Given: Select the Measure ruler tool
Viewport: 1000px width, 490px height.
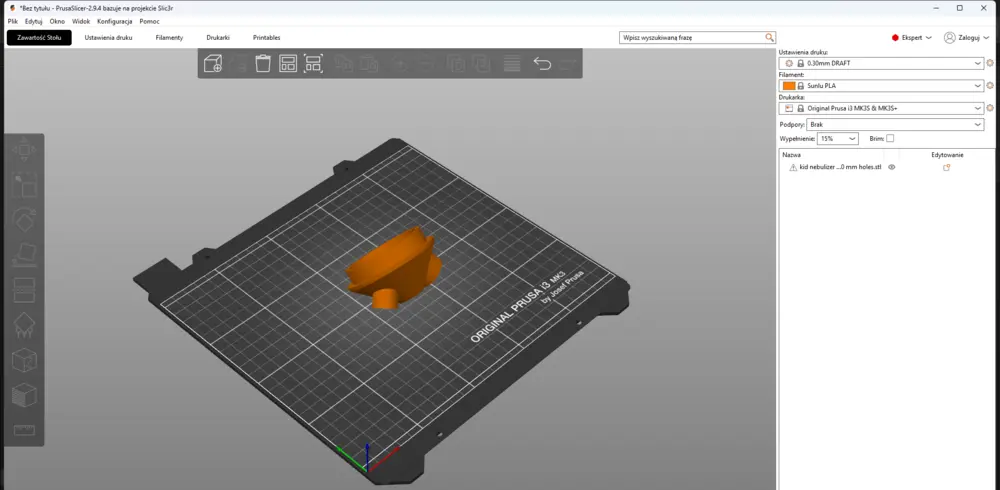Looking at the screenshot, I should (24, 430).
